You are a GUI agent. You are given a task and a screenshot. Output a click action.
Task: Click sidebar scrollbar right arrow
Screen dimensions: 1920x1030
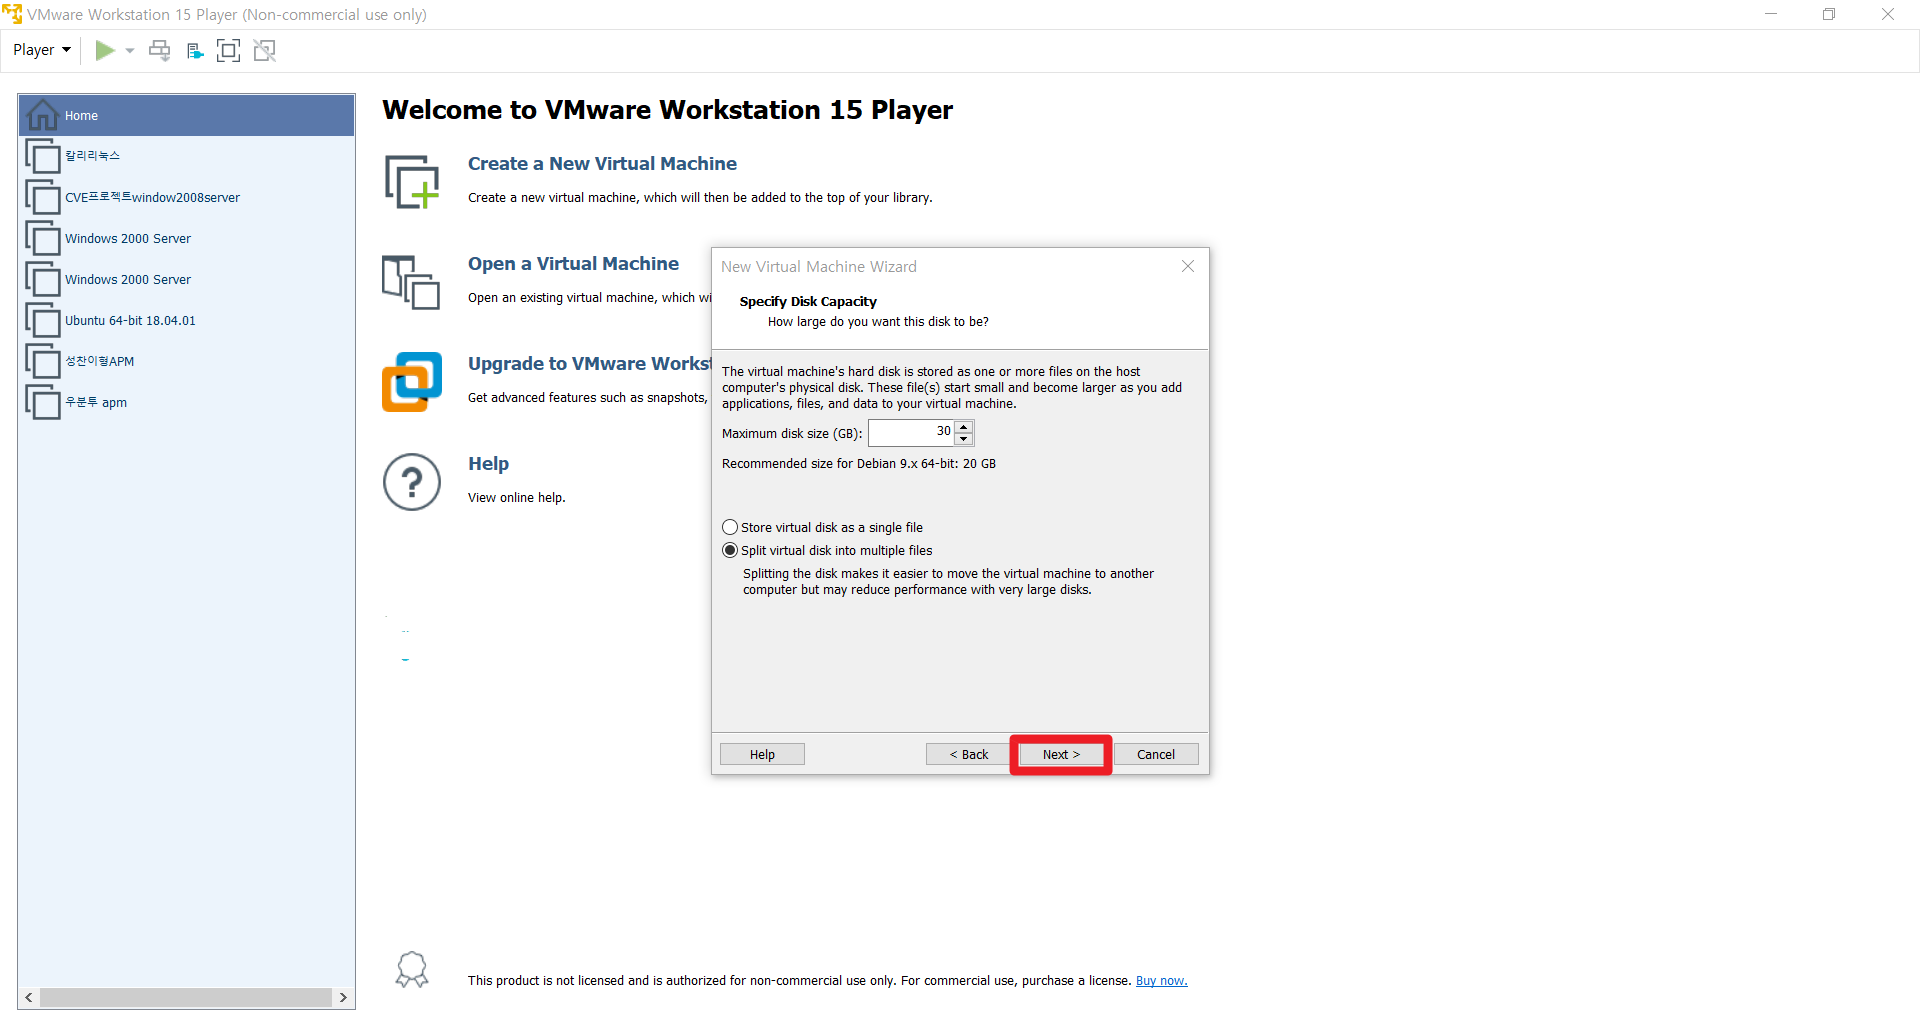343,998
